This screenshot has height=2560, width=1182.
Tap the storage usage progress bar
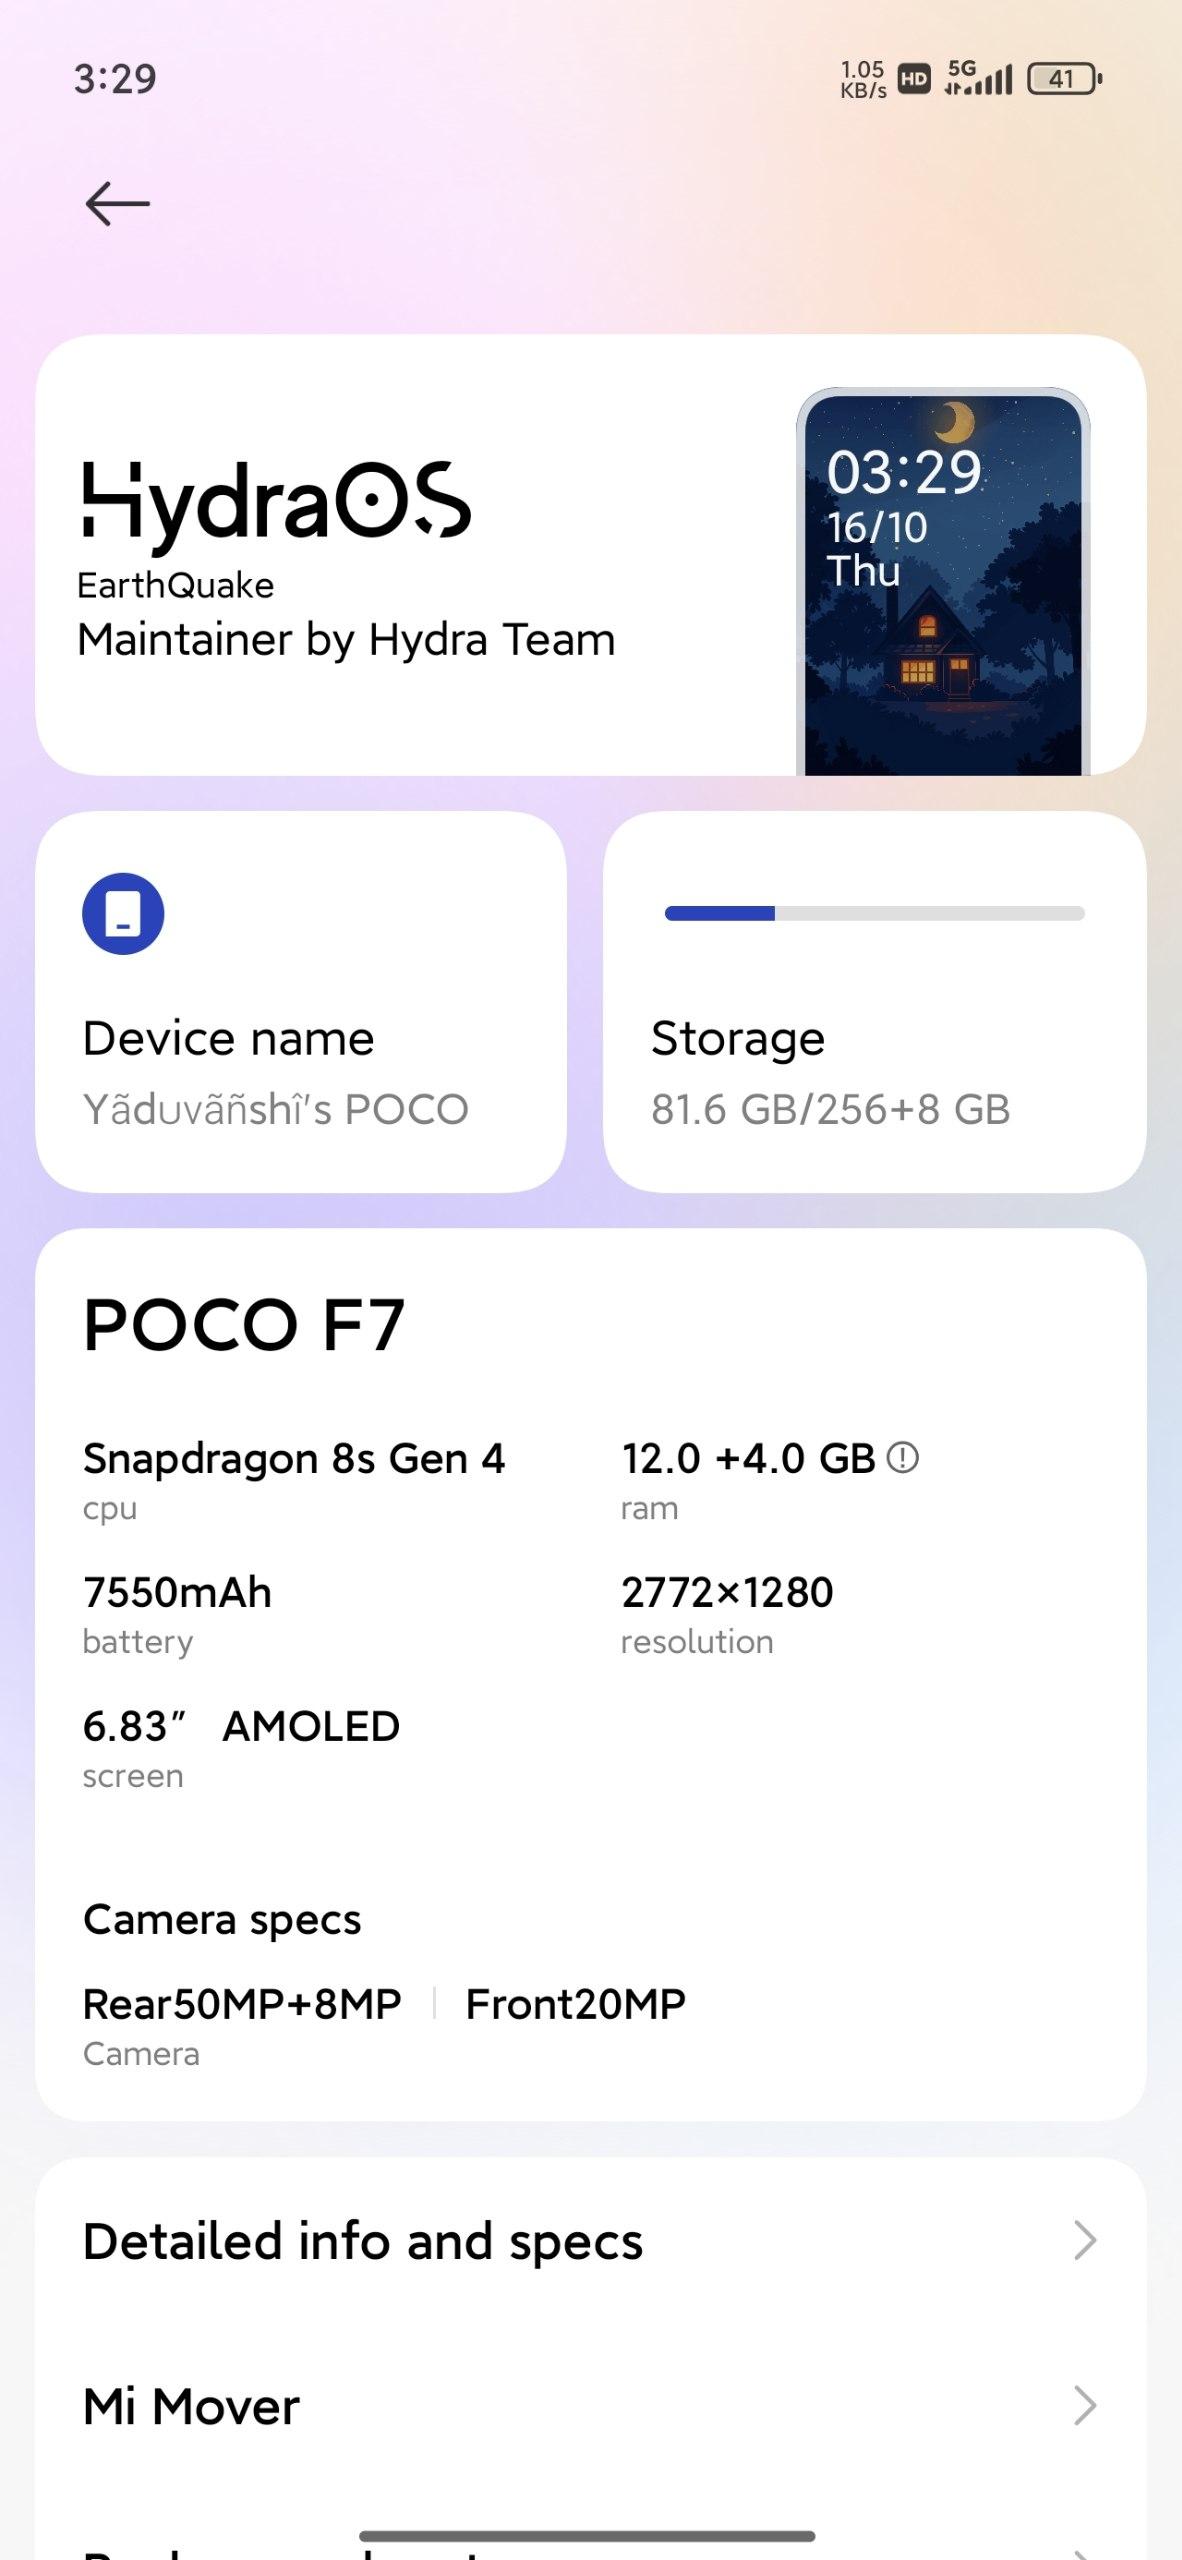[x=874, y=913]
